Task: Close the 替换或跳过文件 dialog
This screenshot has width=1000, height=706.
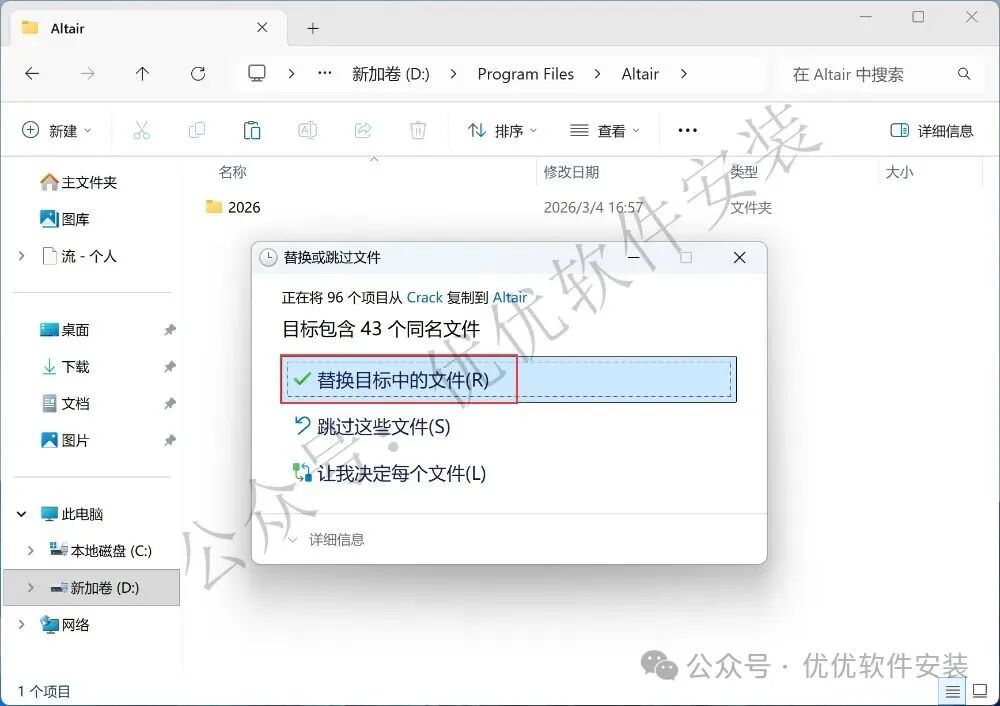Action: (740, 258)
